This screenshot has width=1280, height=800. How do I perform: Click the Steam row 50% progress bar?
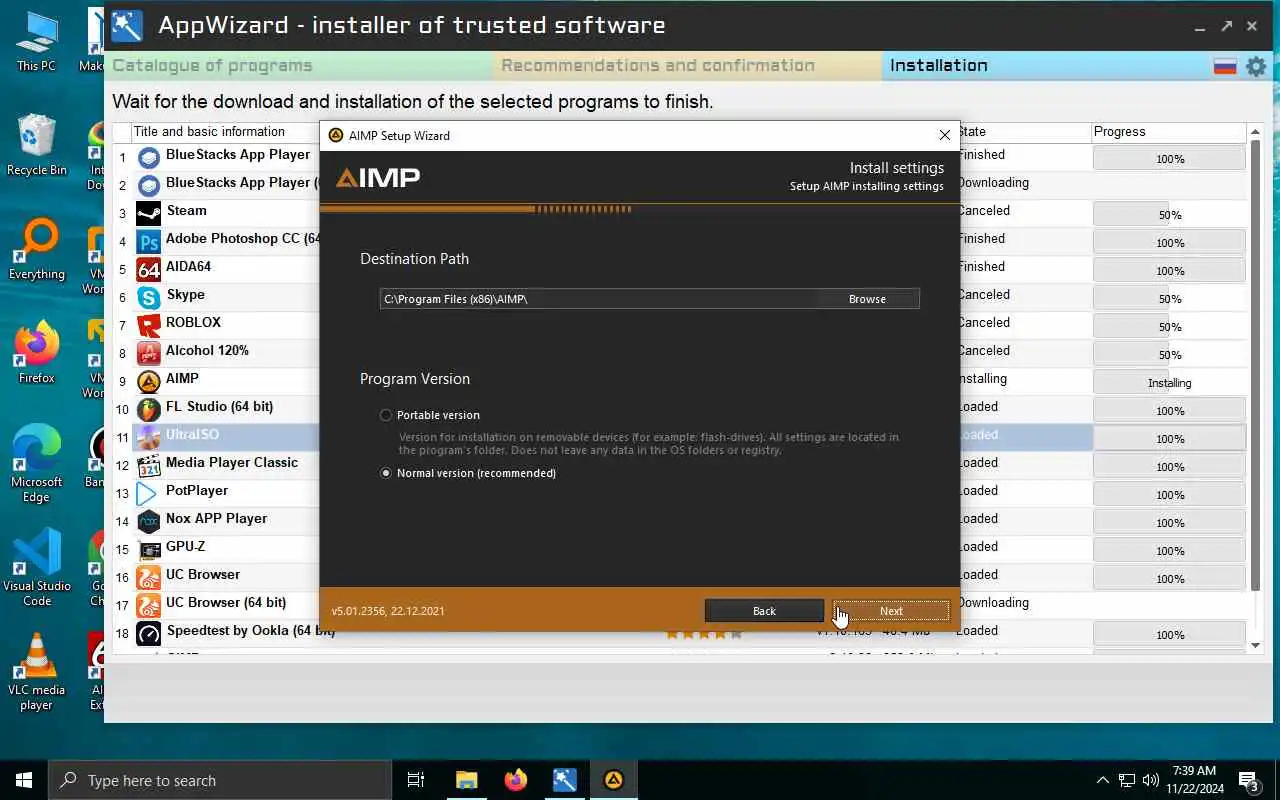(1170, 214)
